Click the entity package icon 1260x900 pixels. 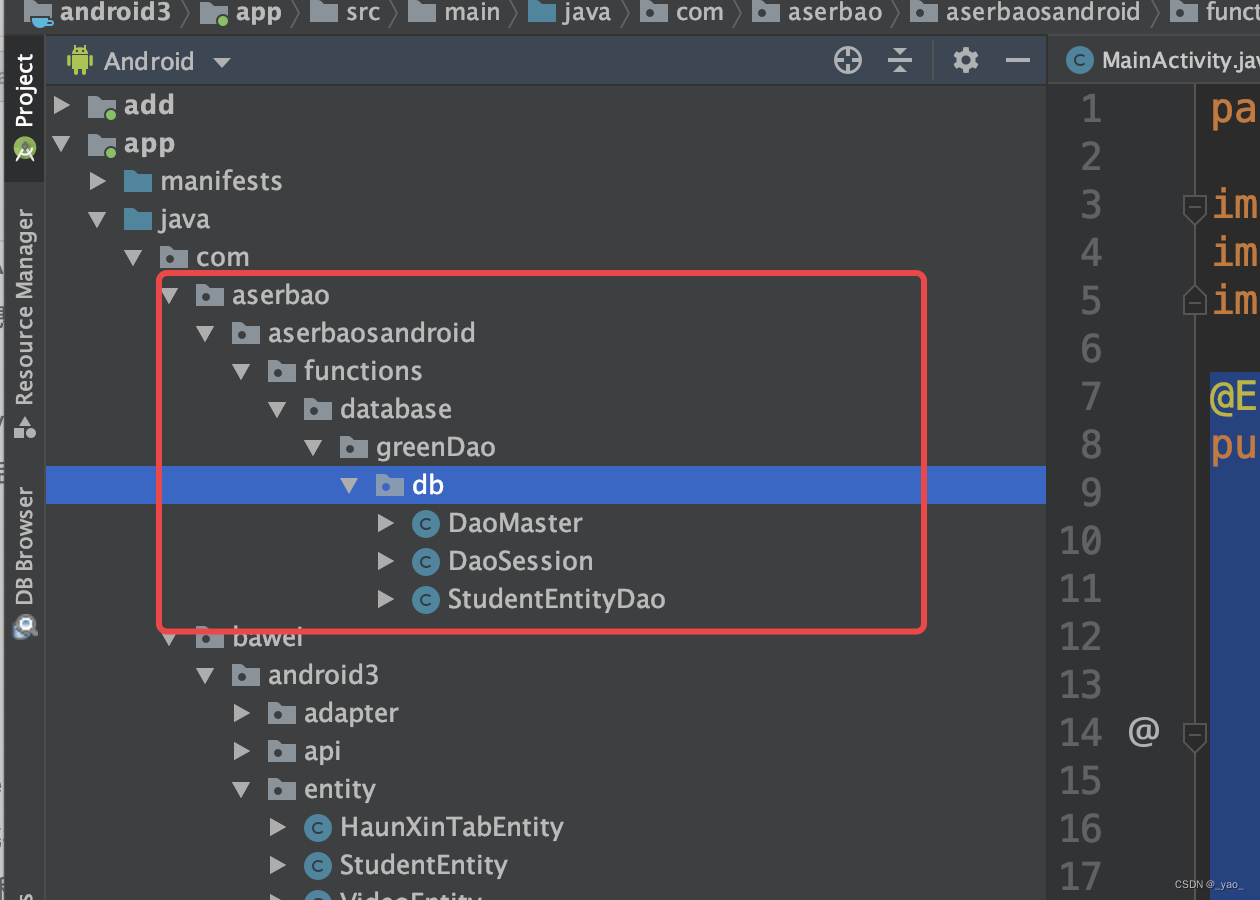click(x=281, y=789)
